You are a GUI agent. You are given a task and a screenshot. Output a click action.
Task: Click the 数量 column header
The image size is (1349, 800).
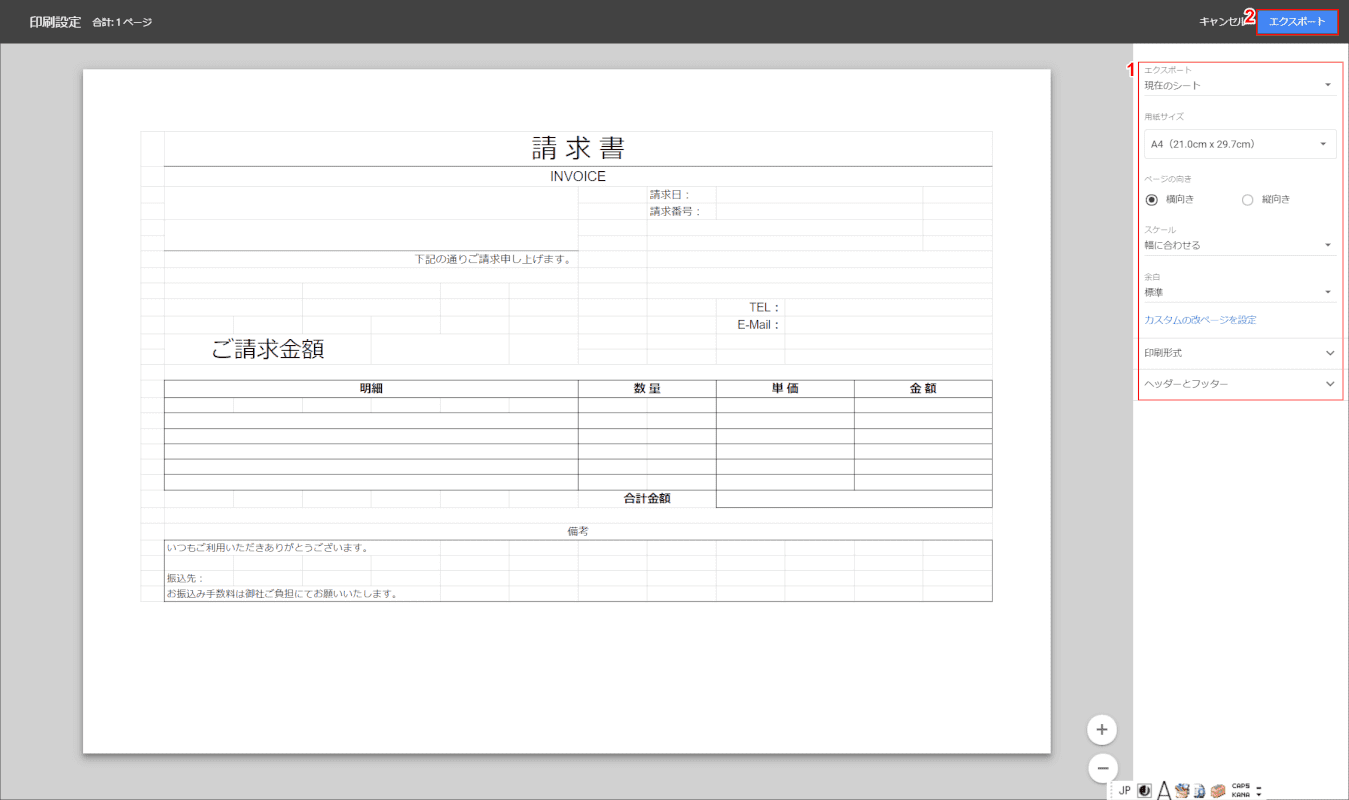647,389
